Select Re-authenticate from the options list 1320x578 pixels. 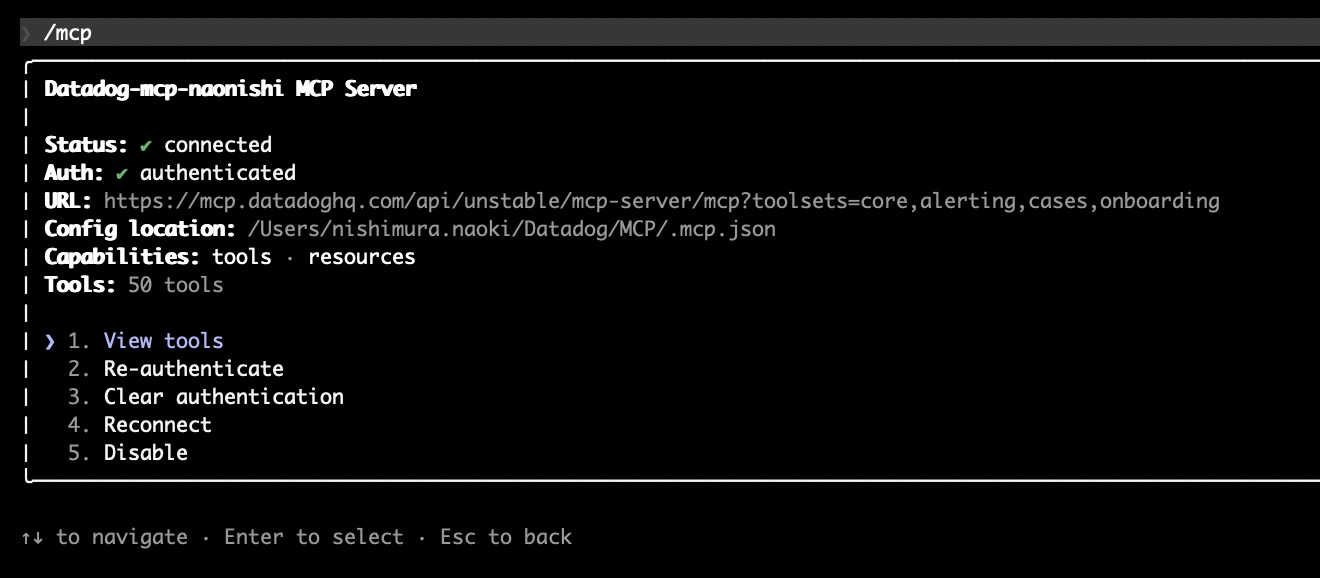(194, 368)
